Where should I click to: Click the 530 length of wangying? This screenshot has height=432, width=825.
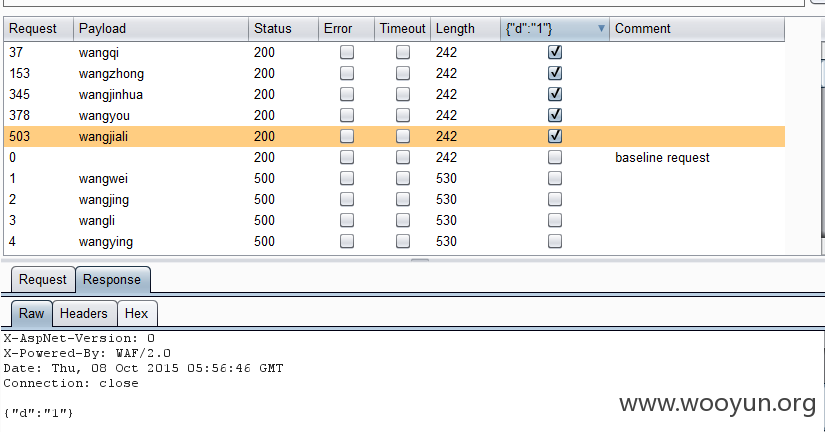pyautogui.click(x=446, y=242)
